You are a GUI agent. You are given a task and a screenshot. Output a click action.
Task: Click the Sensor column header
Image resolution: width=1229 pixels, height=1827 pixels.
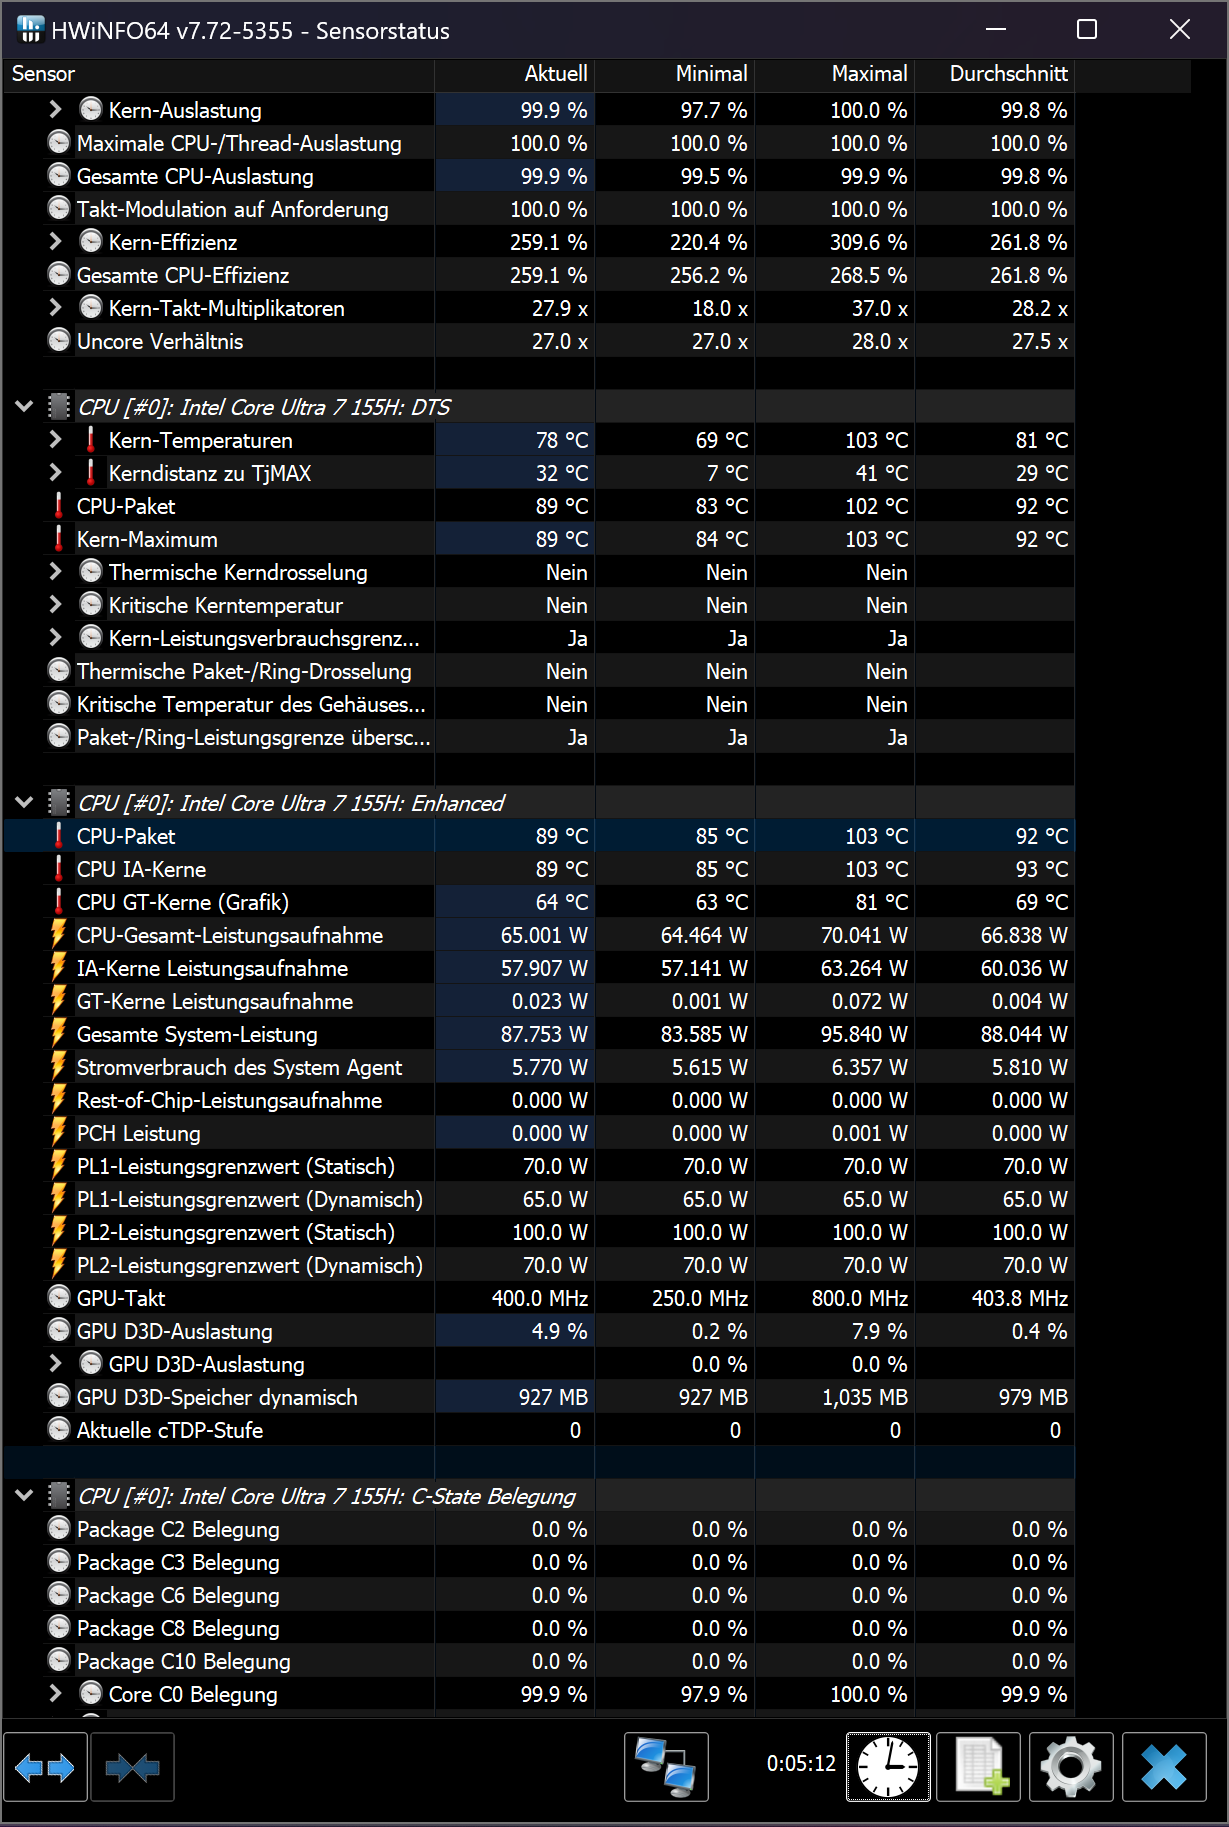tap(218, 74)
